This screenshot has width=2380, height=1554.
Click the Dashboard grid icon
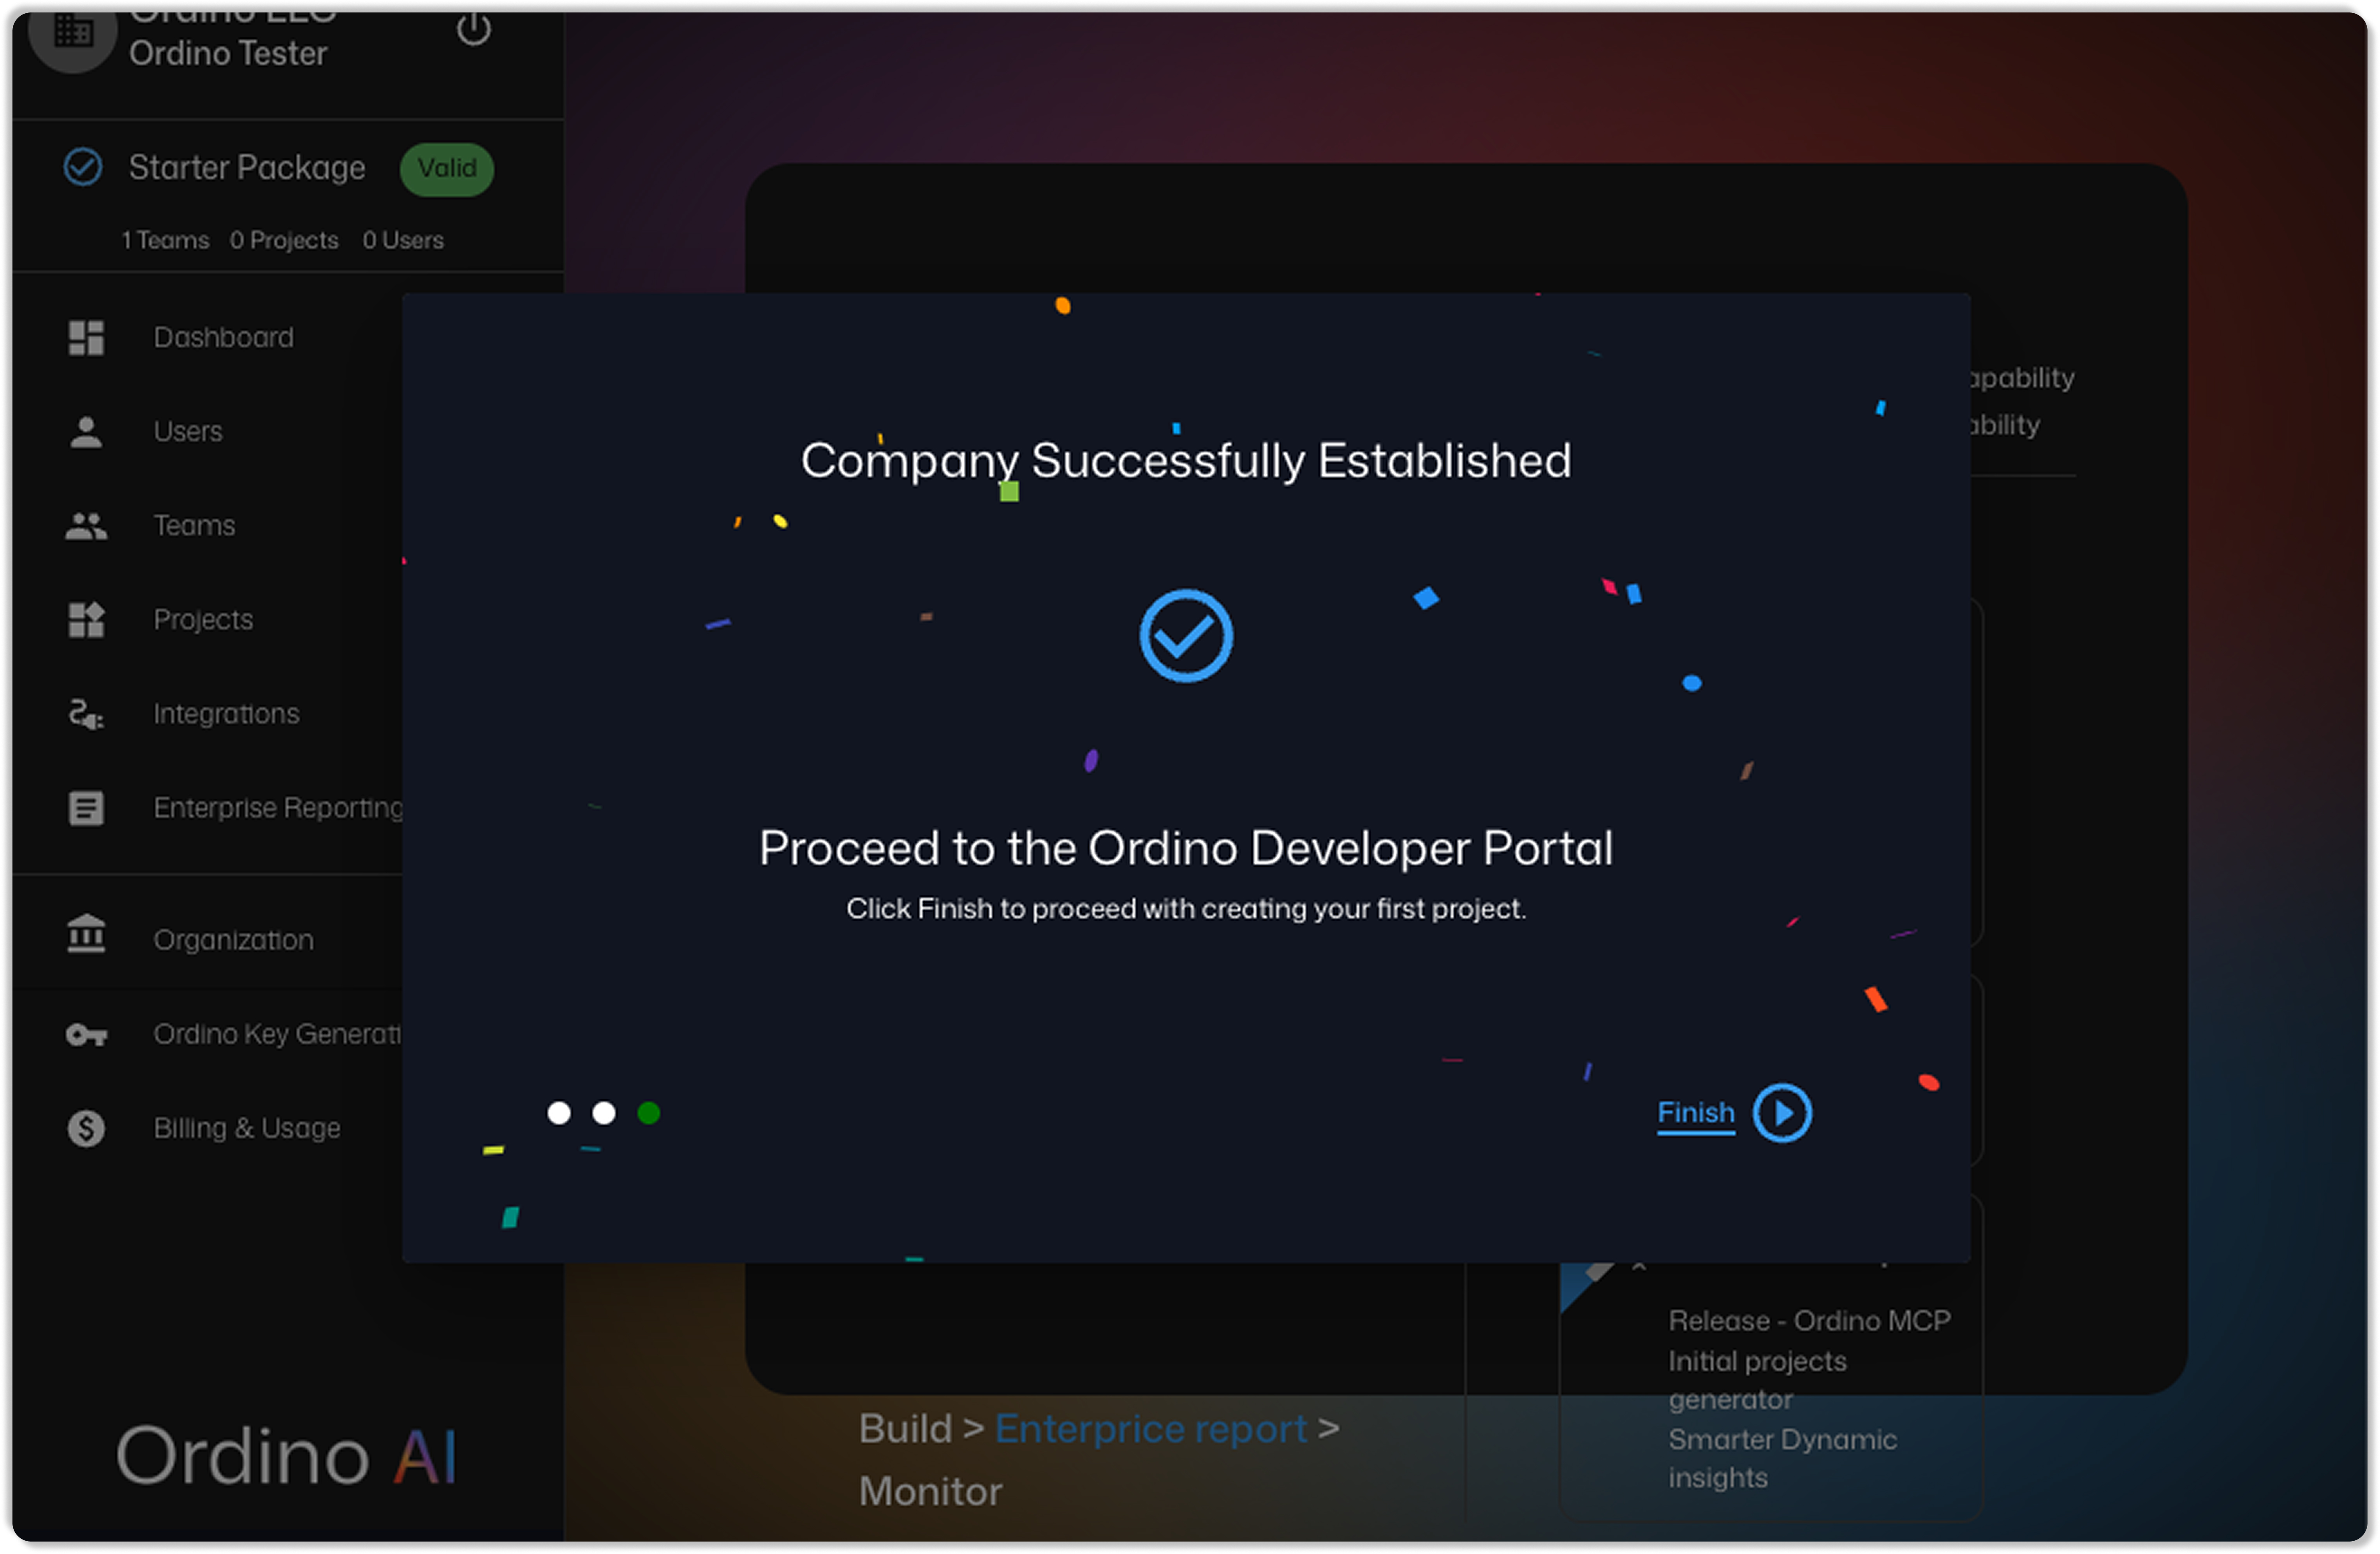point(86,337)
